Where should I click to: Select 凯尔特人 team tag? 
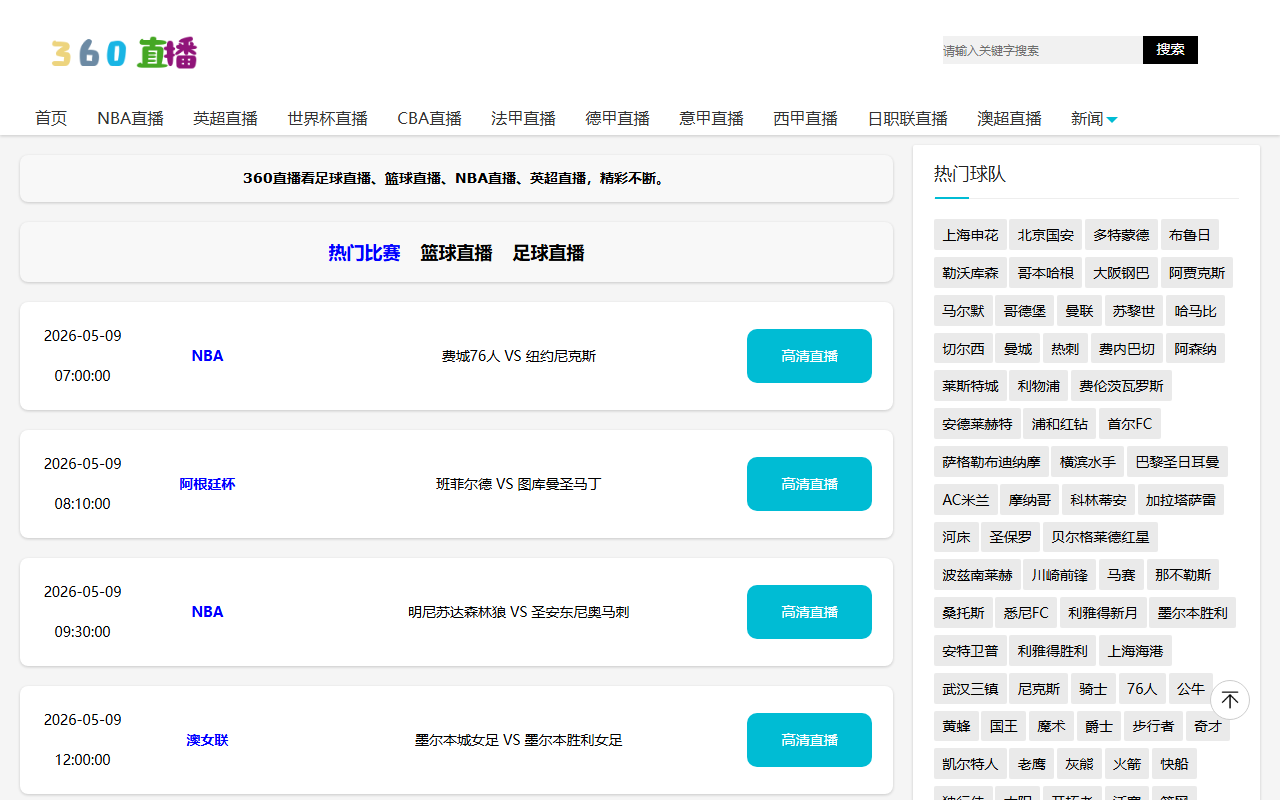click(x=970, y=764)
